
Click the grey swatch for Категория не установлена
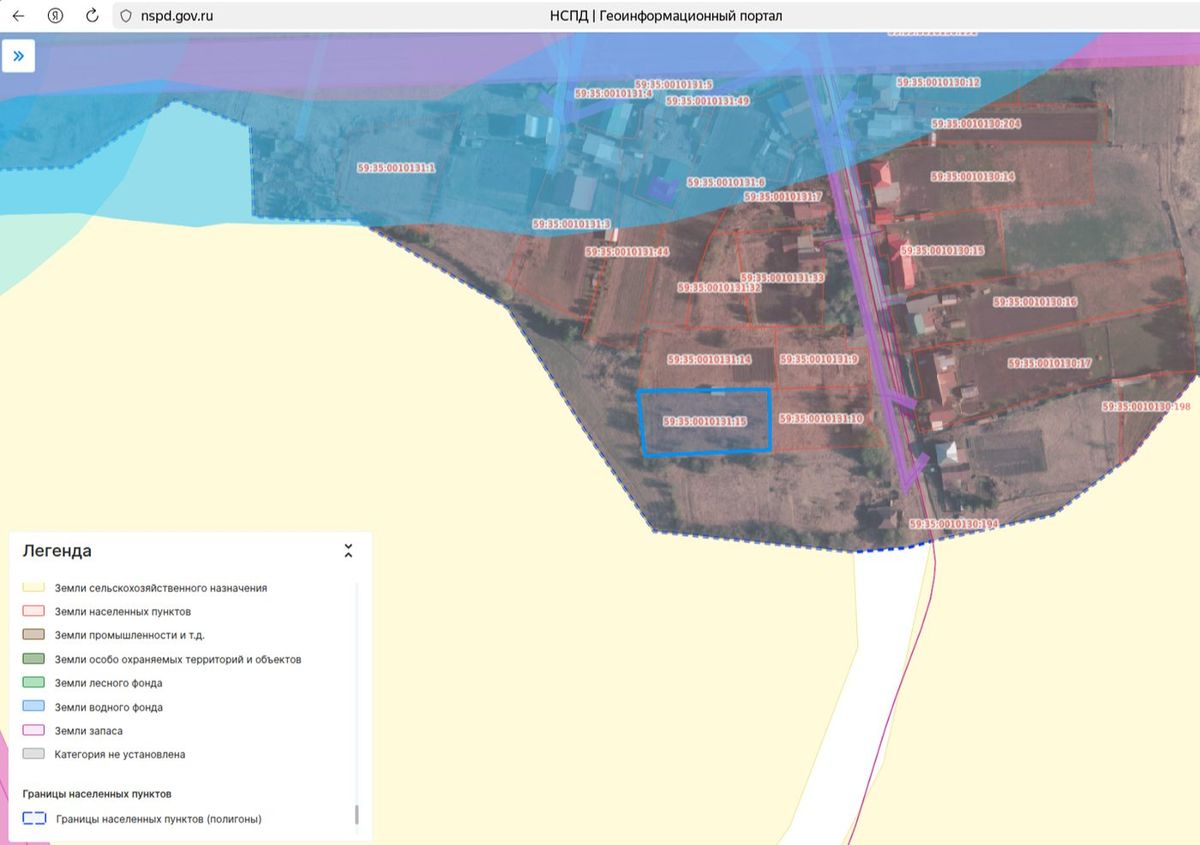pos(34,755)
